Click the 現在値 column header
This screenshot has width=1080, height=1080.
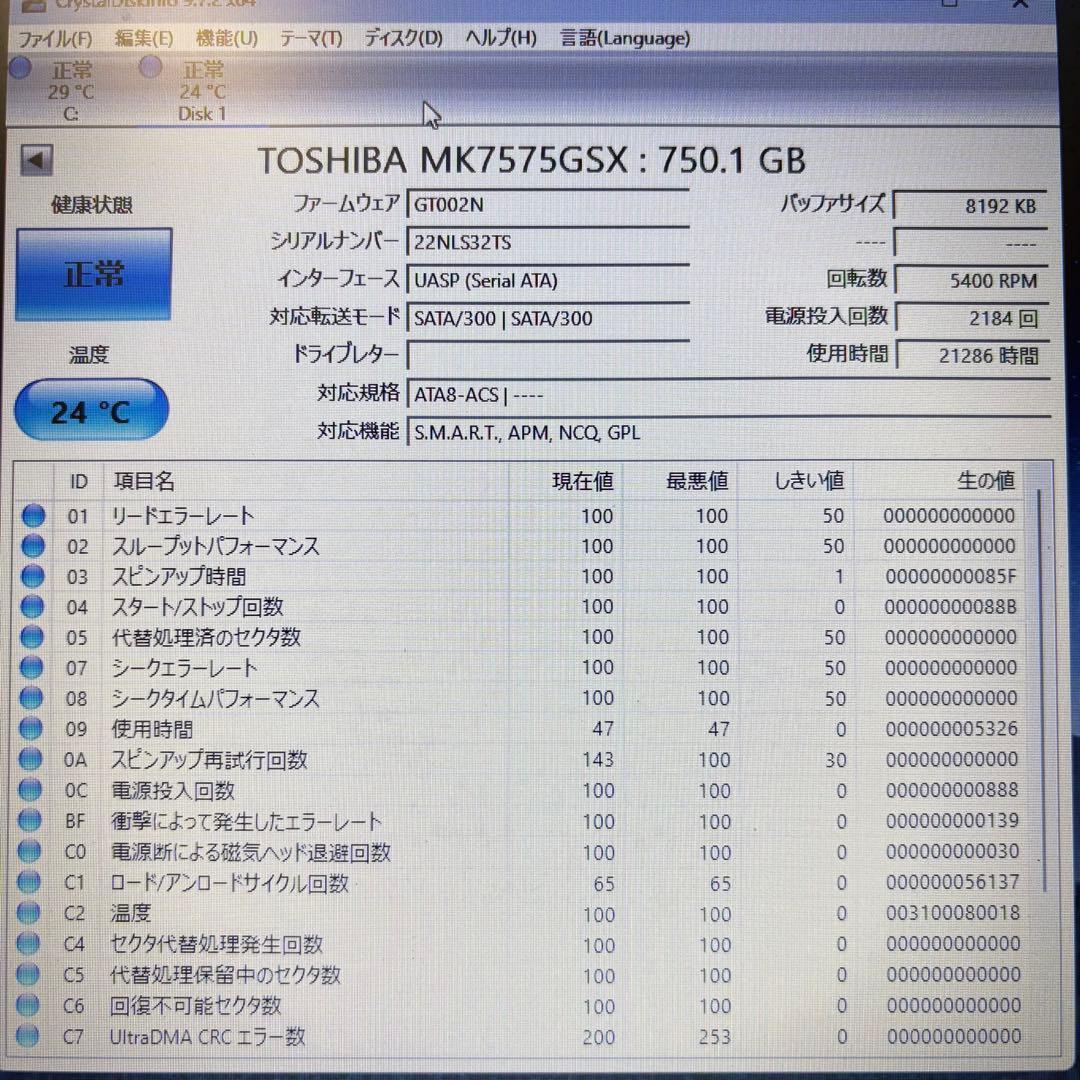[x=566, y=481]
